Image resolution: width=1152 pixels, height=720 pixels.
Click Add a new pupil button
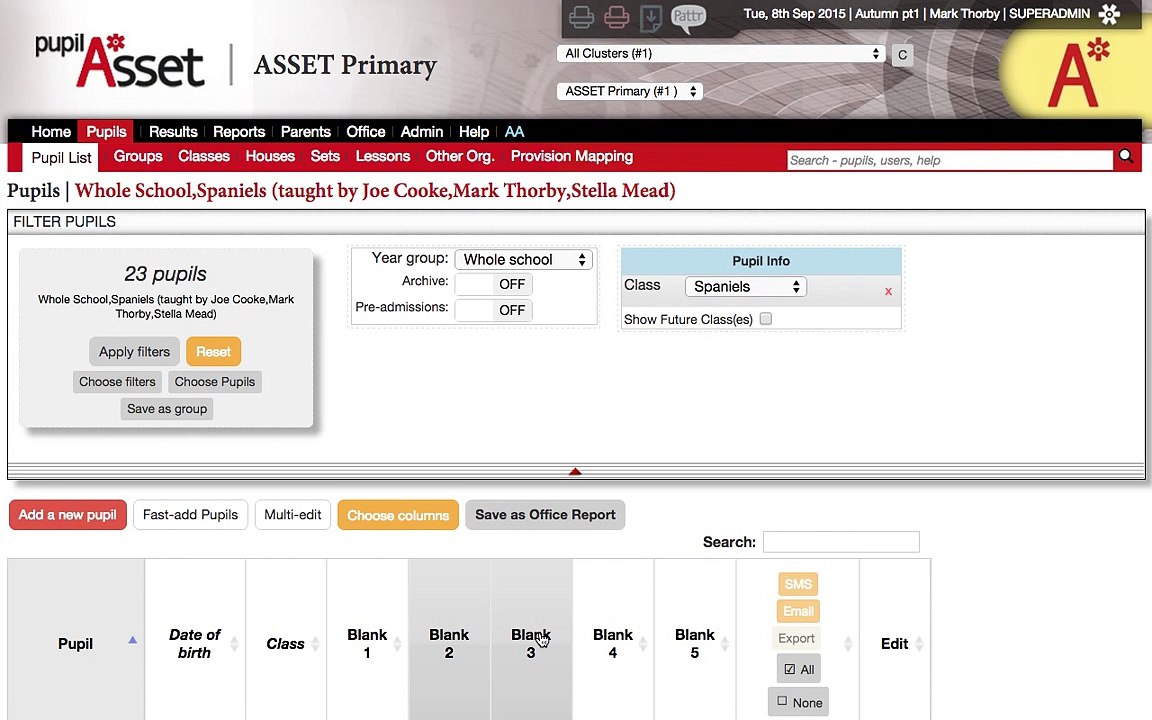pos(68,515)
